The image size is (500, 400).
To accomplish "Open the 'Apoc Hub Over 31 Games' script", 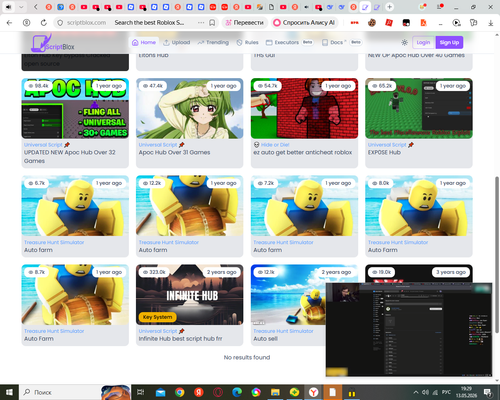I will pos(174,152).
